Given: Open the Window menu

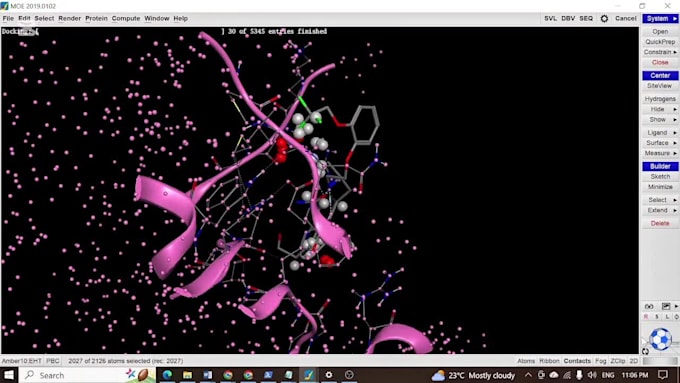Looking at the screenshot, I should [x=157, y=18].
